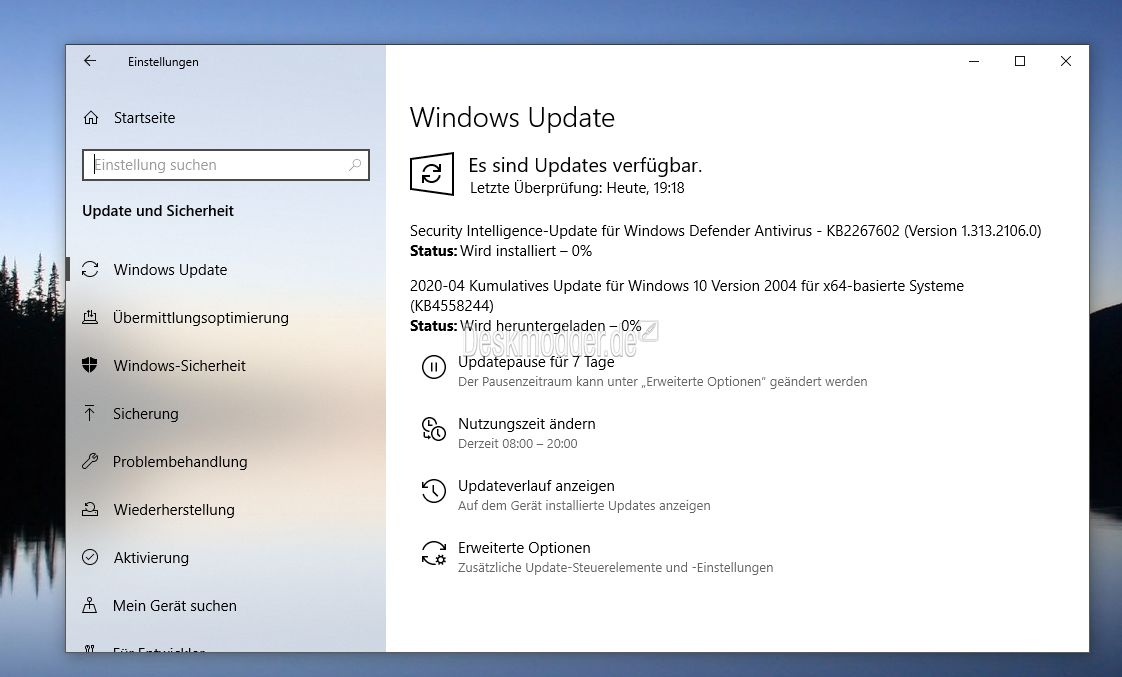Focus the Einstellung suchen search box
This screenshot has width=1122, height=677.
pyautogui.click(x=225, y=165)
